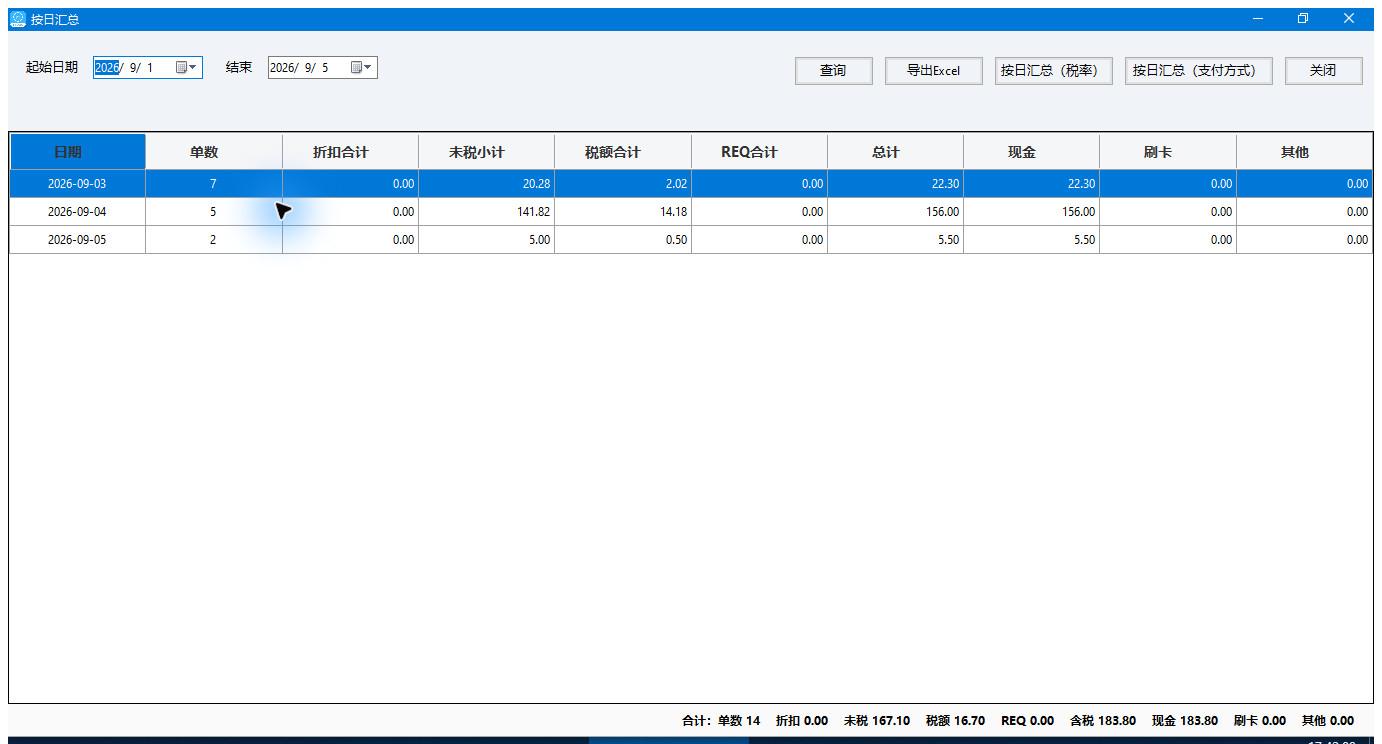Click the 5.00 untaxed subtotal cell
Image resolution: width=1382 pixels, height=744 pixels.
click(x=486, y=240)
